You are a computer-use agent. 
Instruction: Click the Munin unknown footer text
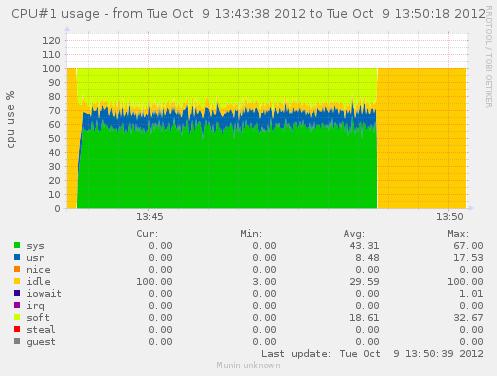click(x=248, y=365)
